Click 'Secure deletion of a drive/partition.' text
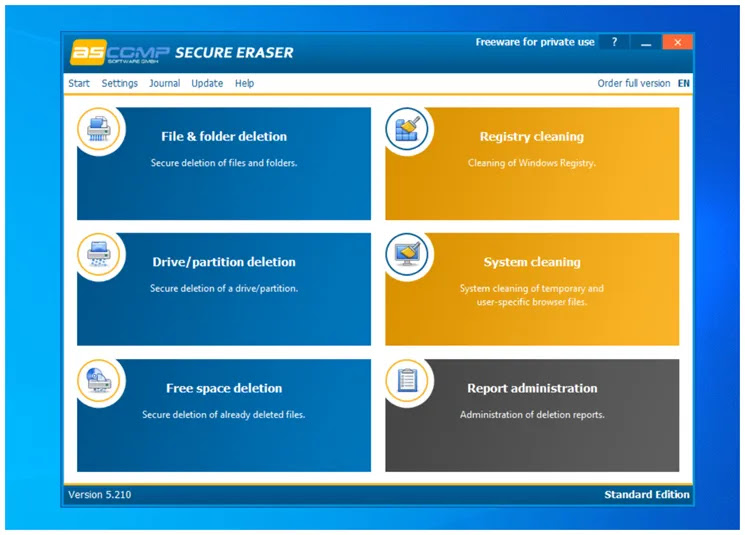This screenshot has height=535, width=745. pyautogui.click(x=224, y=288)
